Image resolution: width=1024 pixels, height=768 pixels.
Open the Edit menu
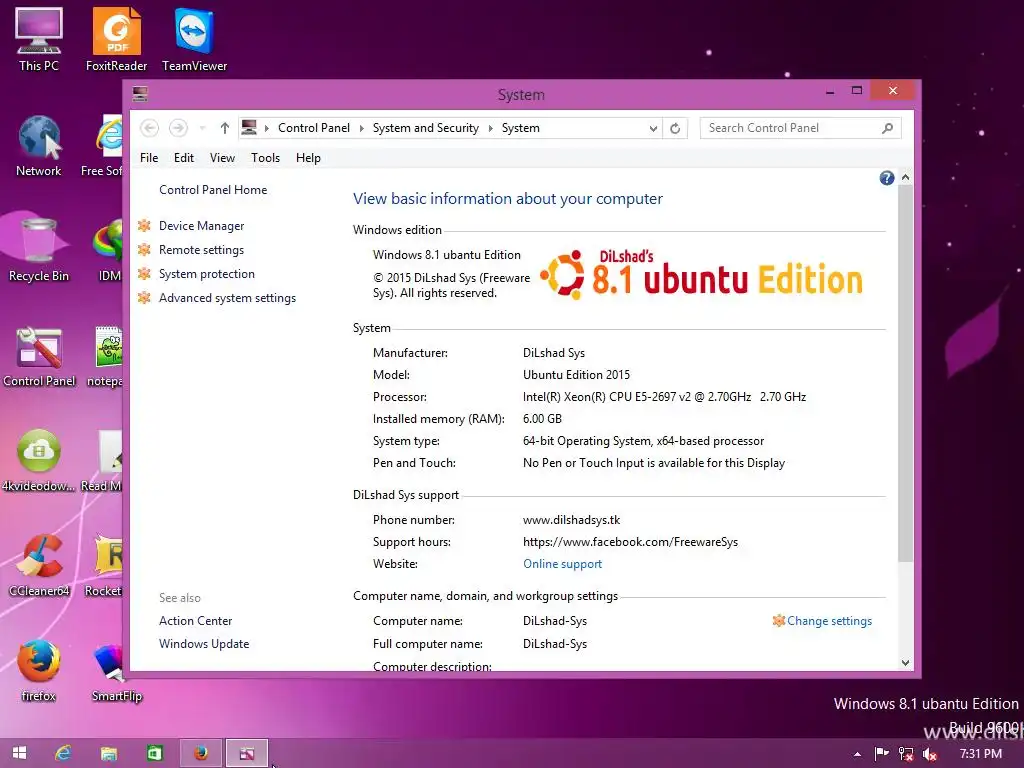click(184, 158)
